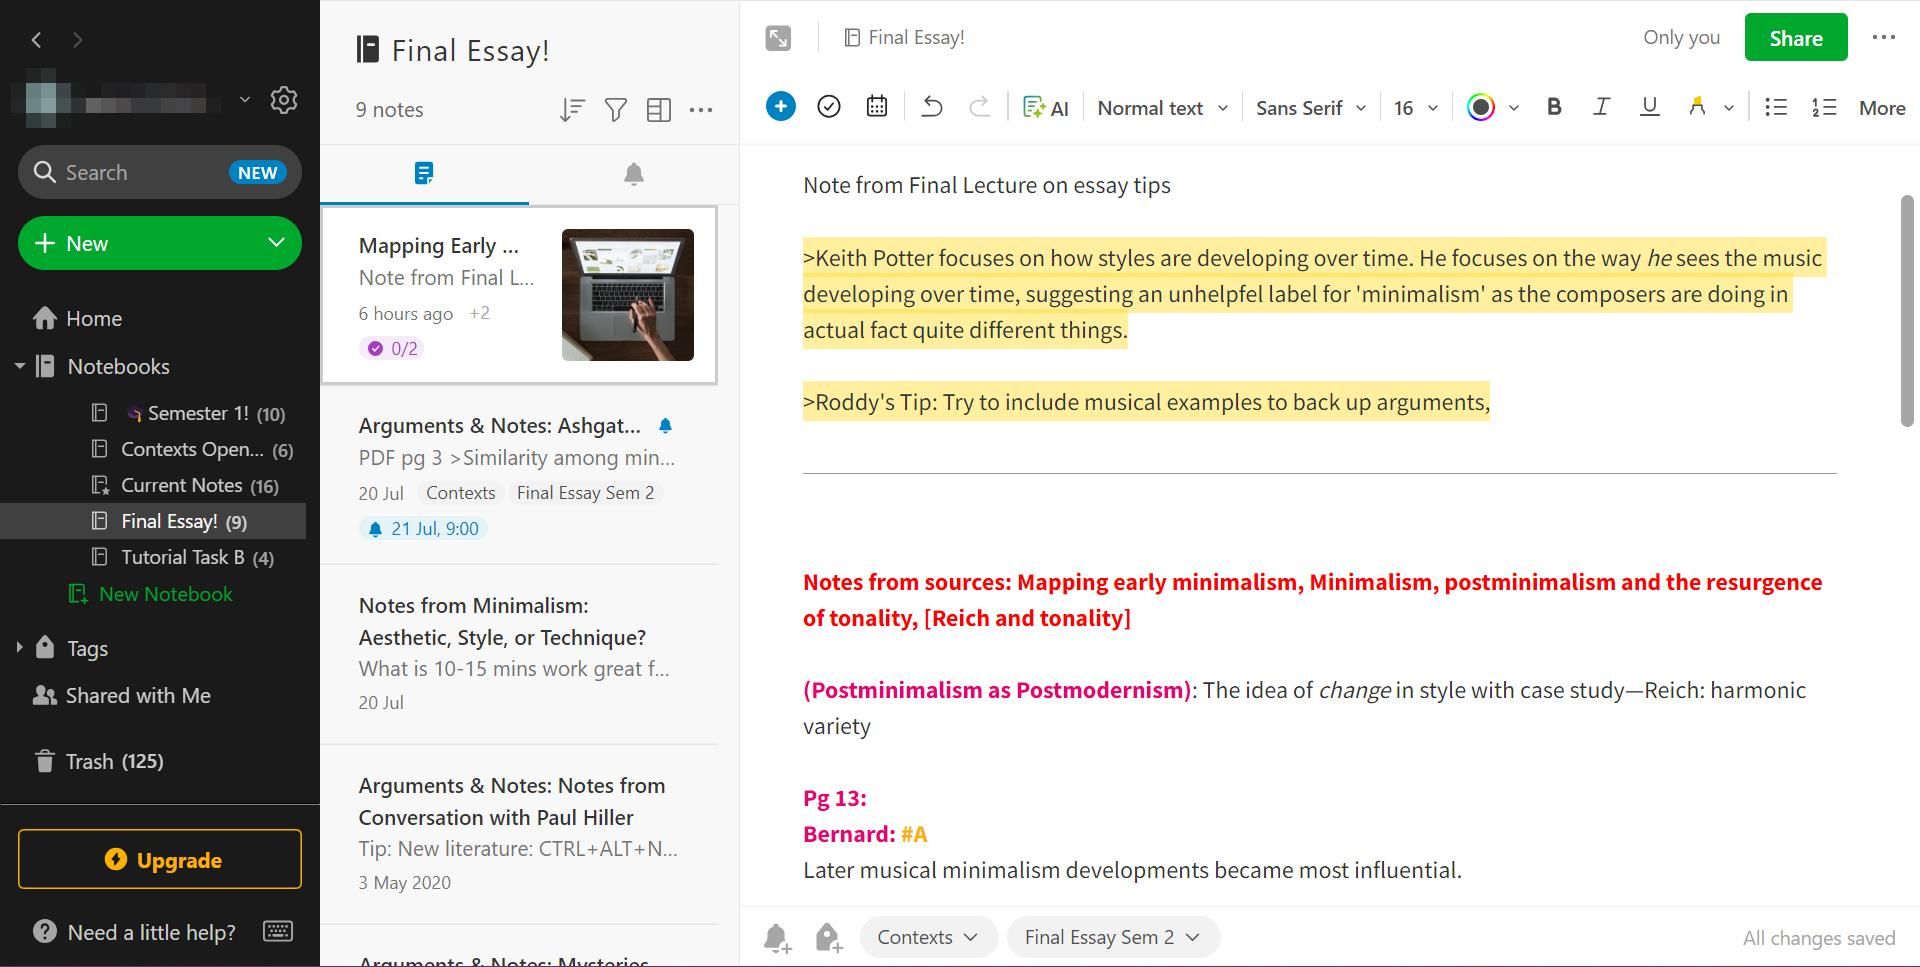This screenshot has height=967, width=1920.
Task: Toggle italic formatting
Action: (1601, 106)
